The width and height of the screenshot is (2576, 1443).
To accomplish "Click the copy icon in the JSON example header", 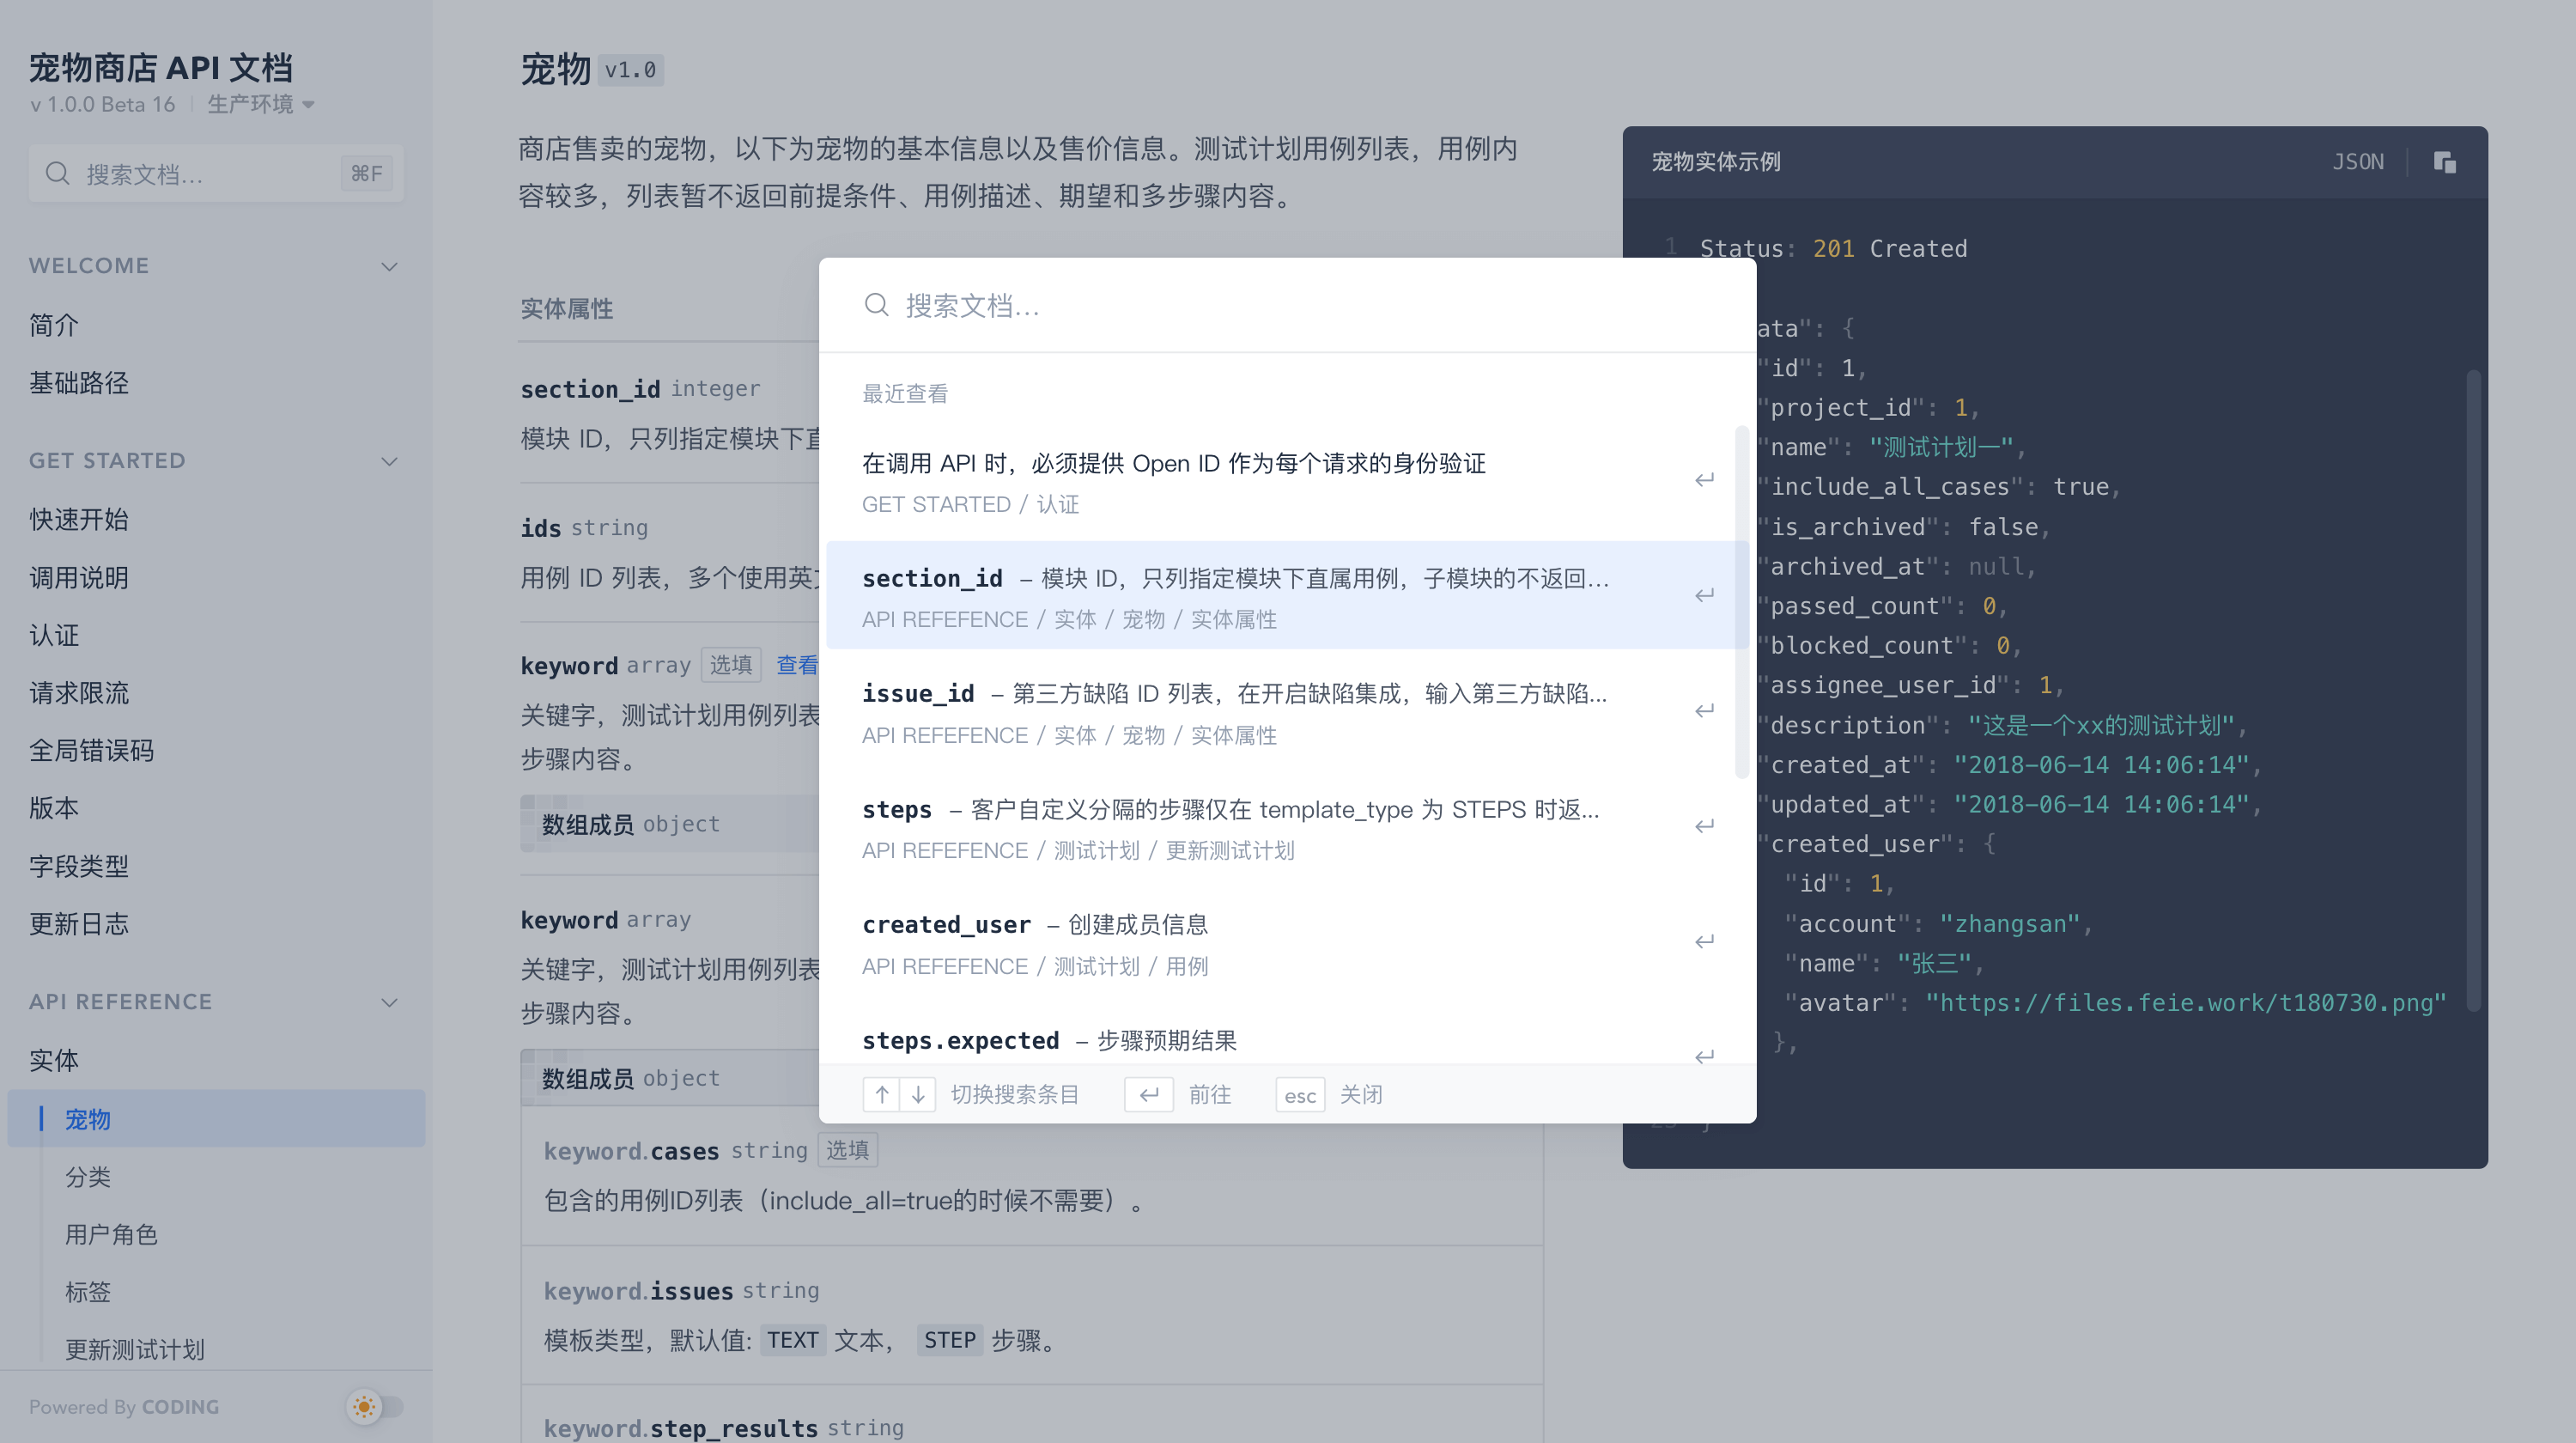I will 2444,162.
